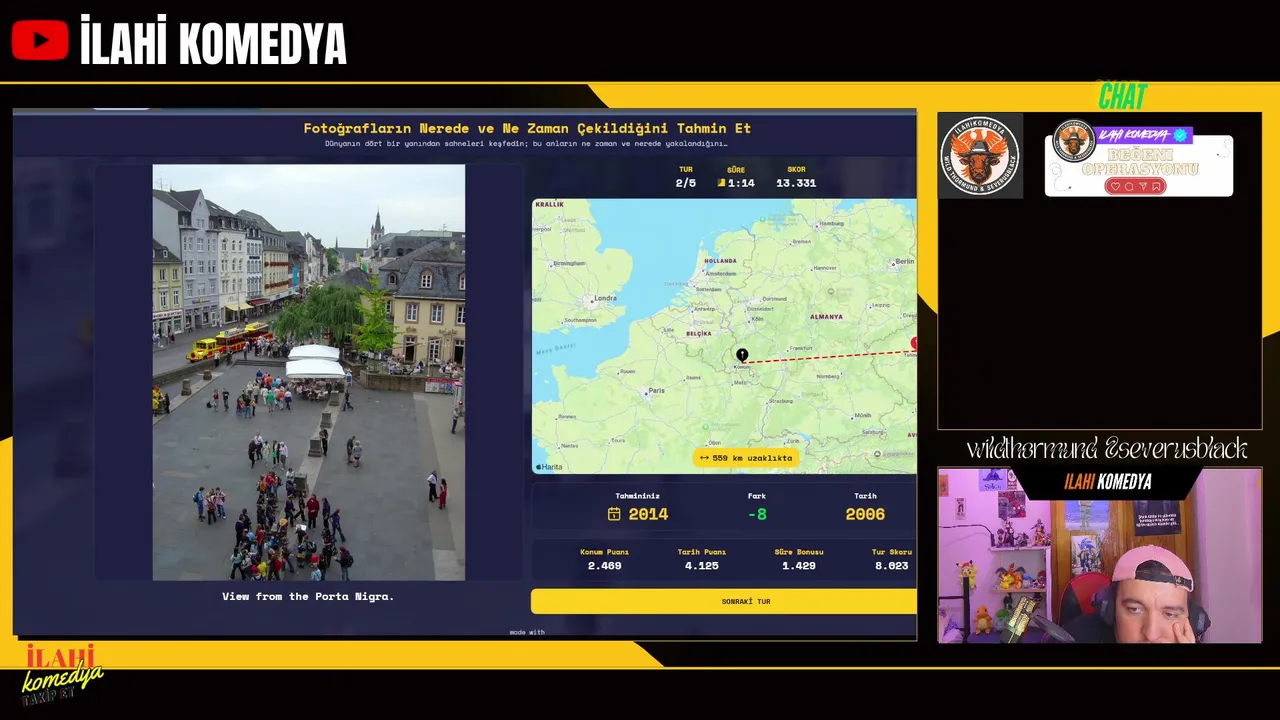Click the blue verified badge beside İlahi Komedya

(x=1180, y=135)
